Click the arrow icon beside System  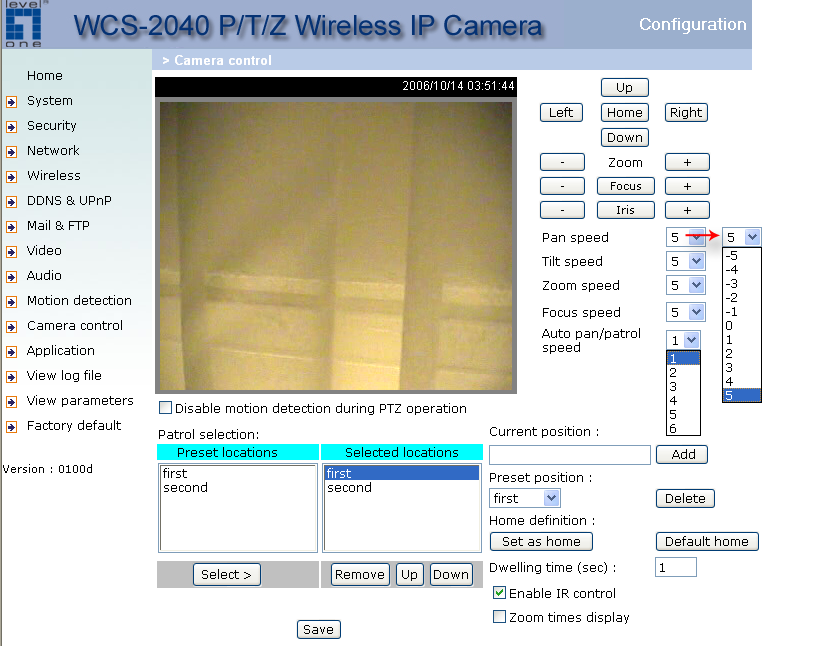[12, 102]
